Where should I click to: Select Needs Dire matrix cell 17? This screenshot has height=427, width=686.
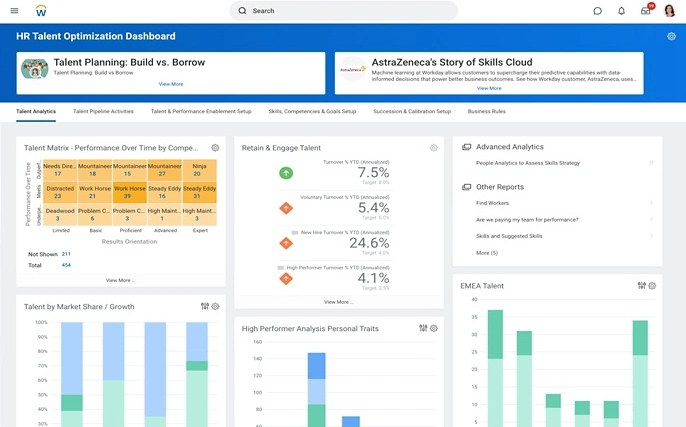point(60,170)
